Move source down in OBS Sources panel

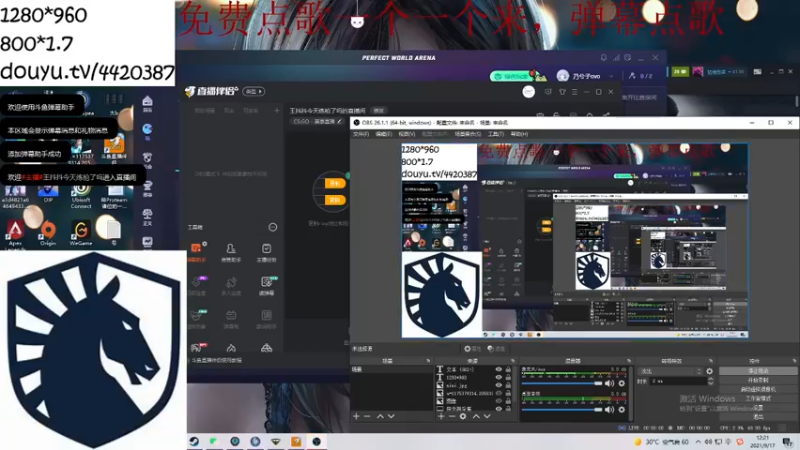coord(487,416)
